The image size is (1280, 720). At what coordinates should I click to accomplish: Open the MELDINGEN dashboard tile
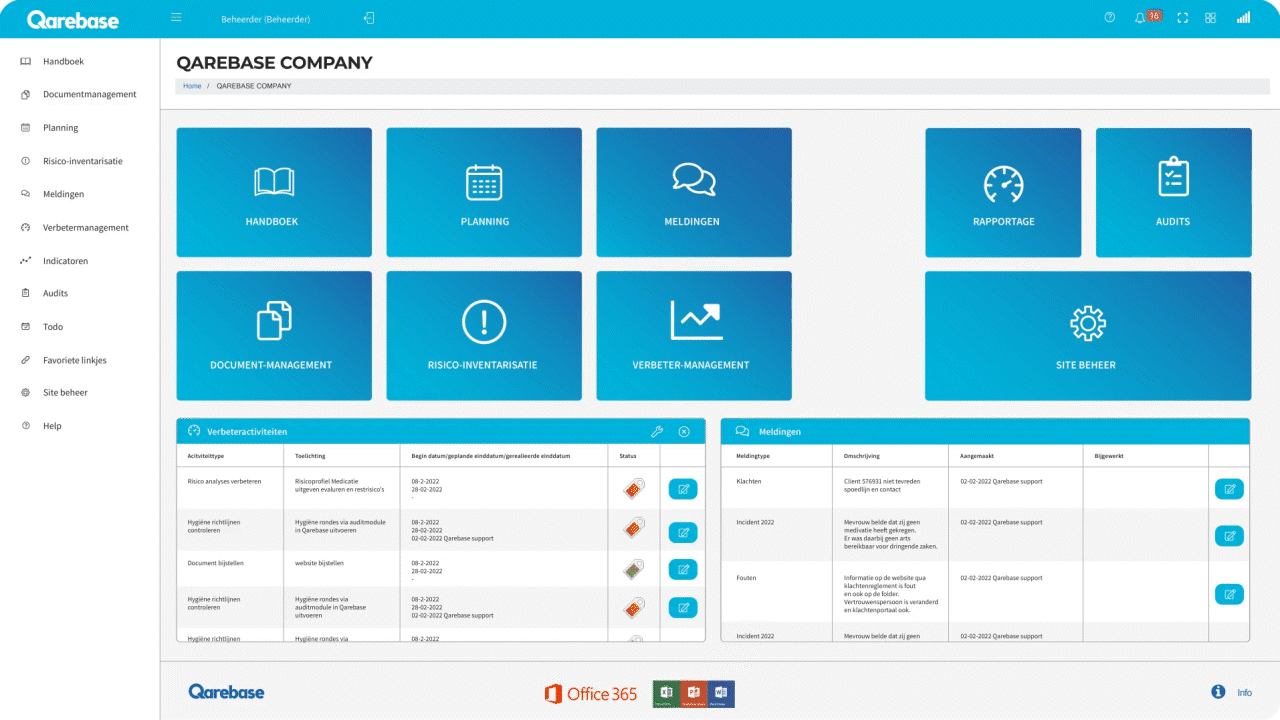(694, 192)
